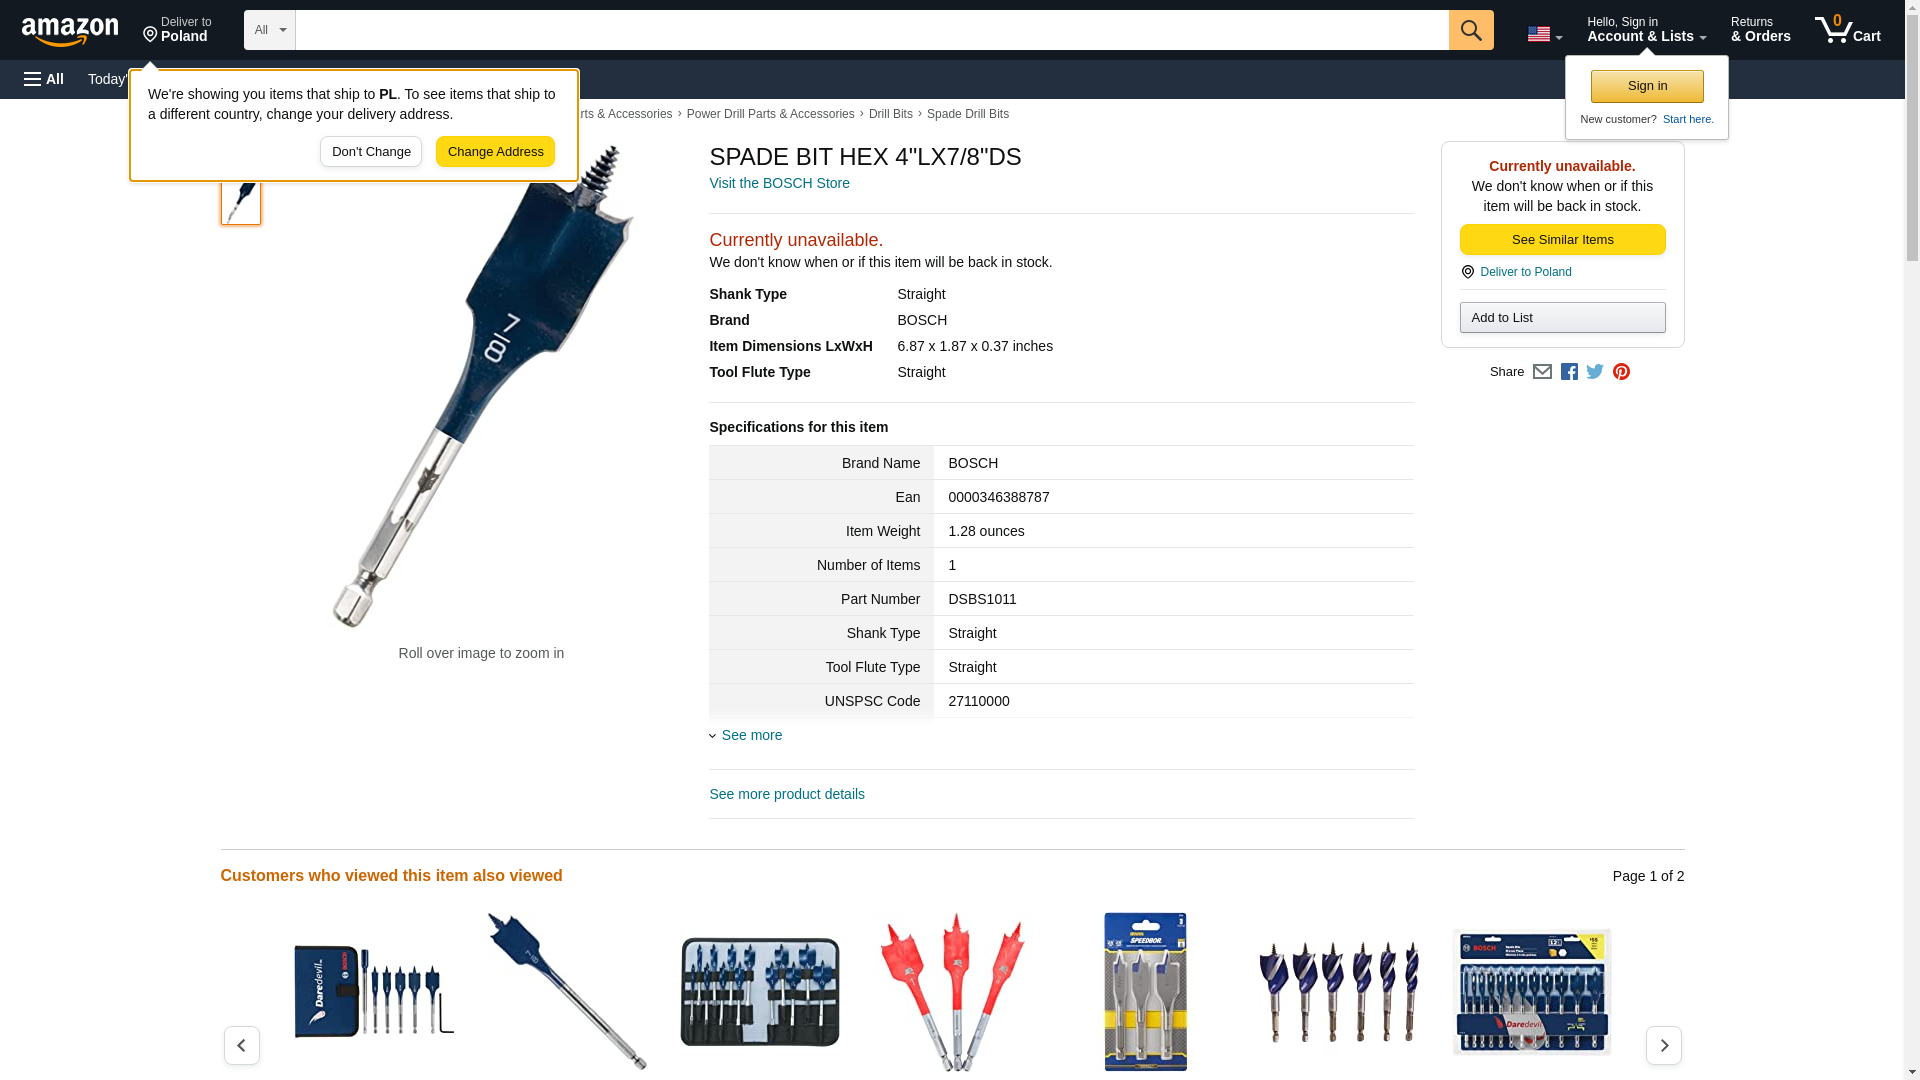Select the spade bit image thumbnail

tap(241, 197)
